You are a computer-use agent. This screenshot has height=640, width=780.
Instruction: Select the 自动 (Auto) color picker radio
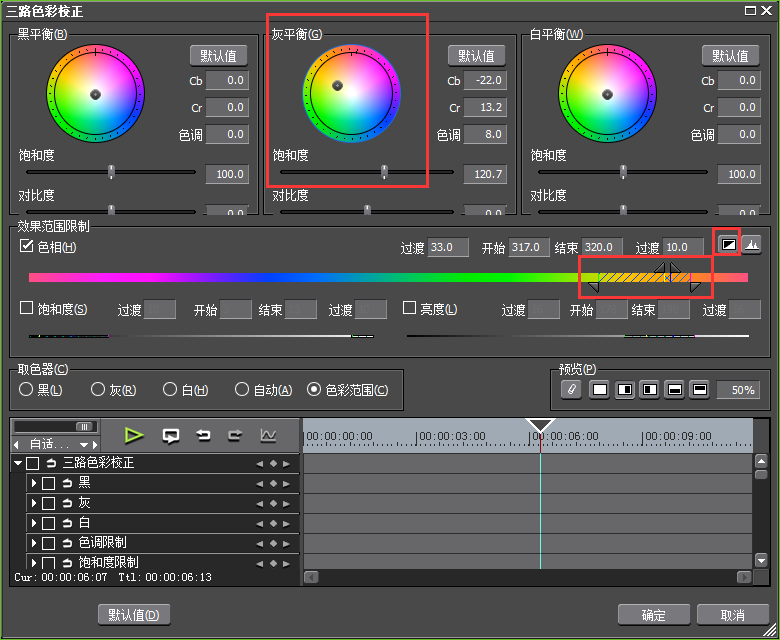point(242,389)
